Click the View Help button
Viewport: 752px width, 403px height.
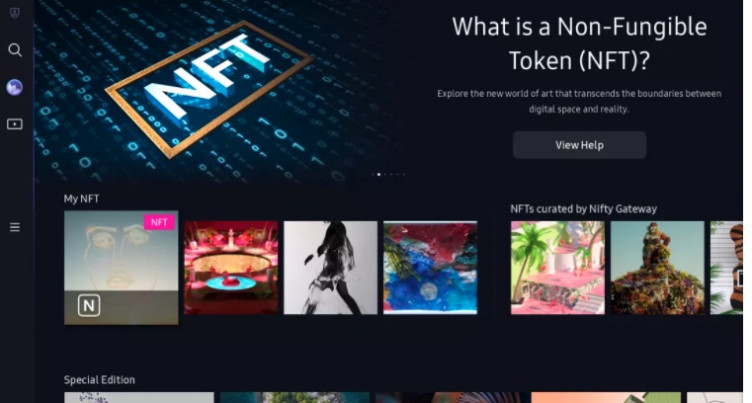click(x=579, y=145)
